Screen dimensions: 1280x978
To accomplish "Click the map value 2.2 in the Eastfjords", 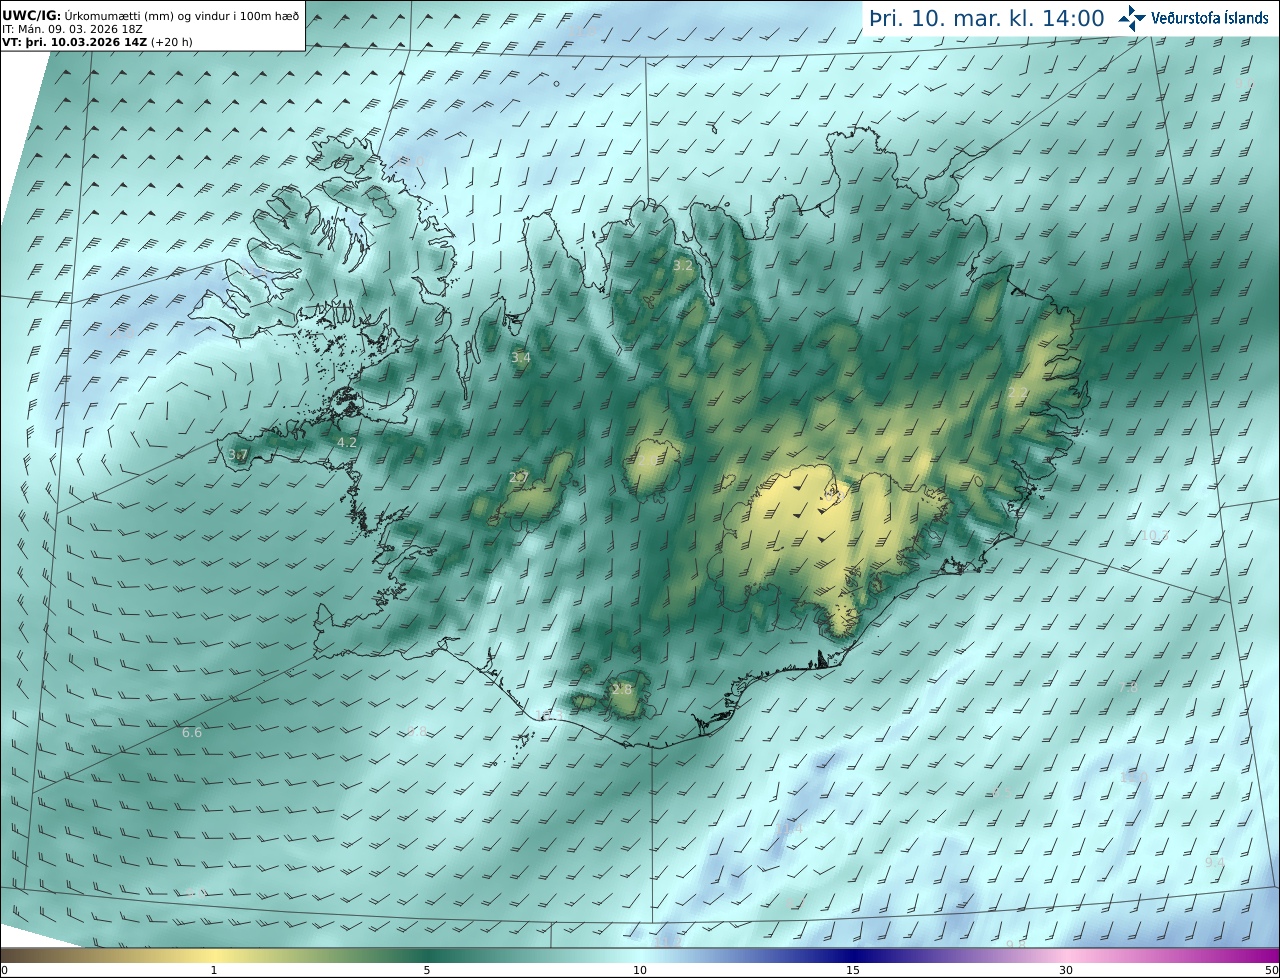I will pyautogui.click(x=1018, y=392).
